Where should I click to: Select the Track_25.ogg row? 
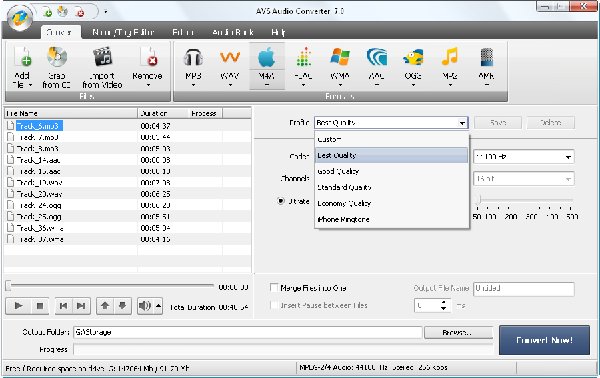click(x=127, y=217)
